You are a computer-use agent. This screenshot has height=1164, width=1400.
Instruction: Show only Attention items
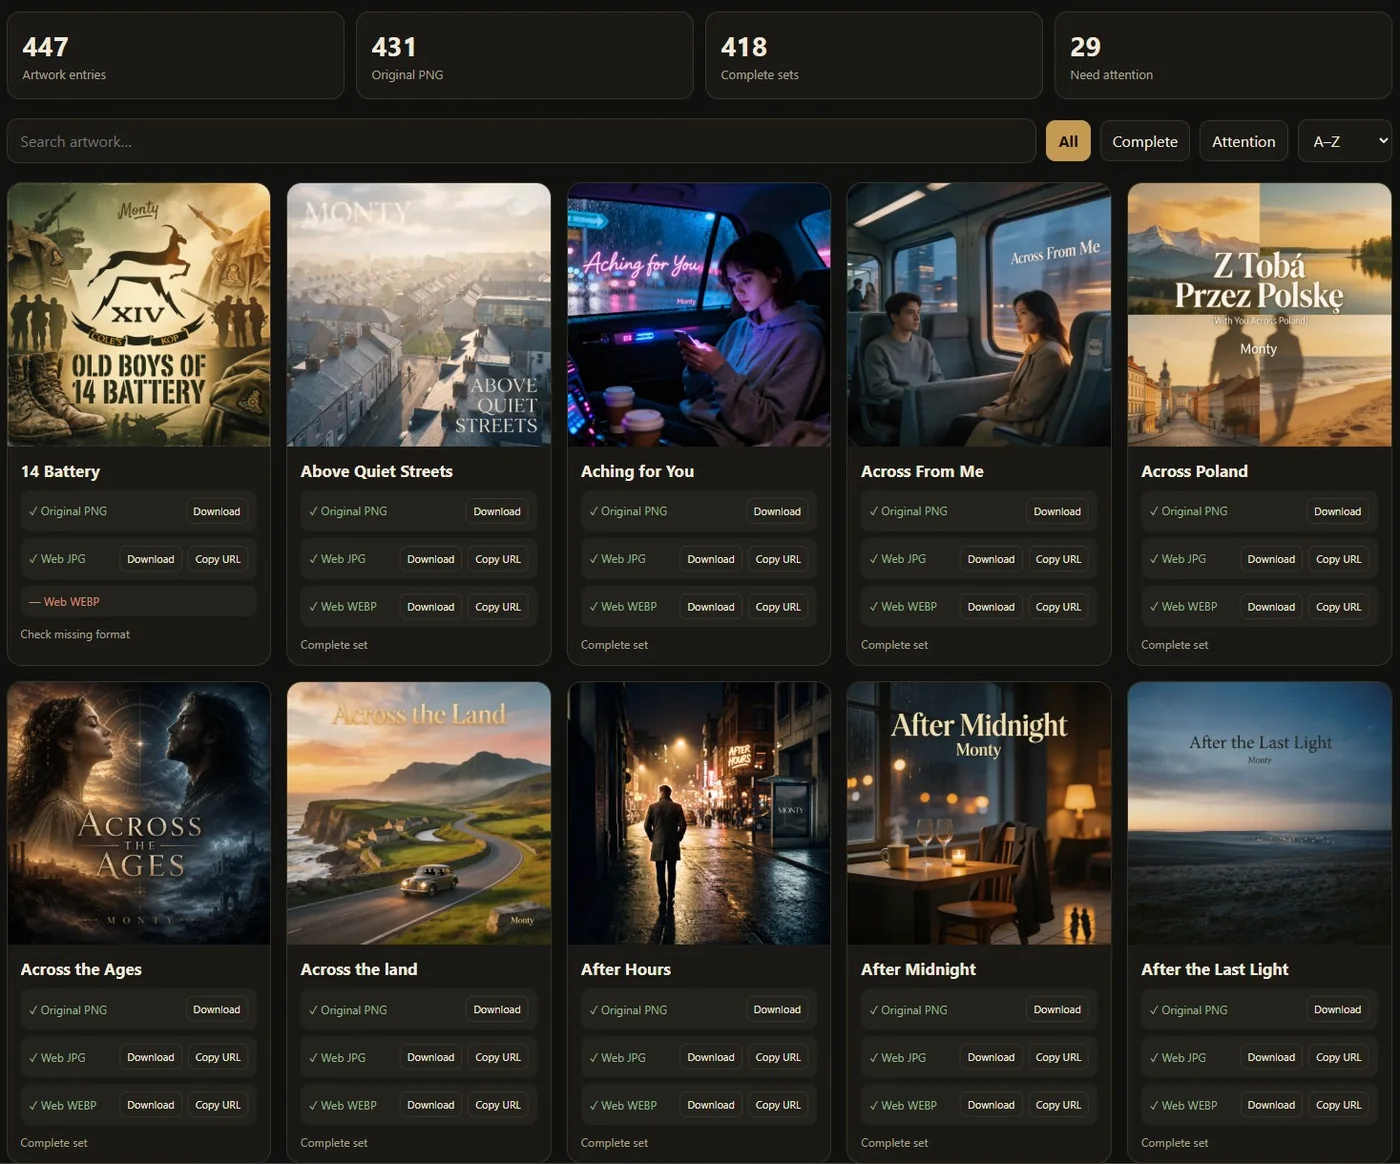click(x=1243, y=141)
